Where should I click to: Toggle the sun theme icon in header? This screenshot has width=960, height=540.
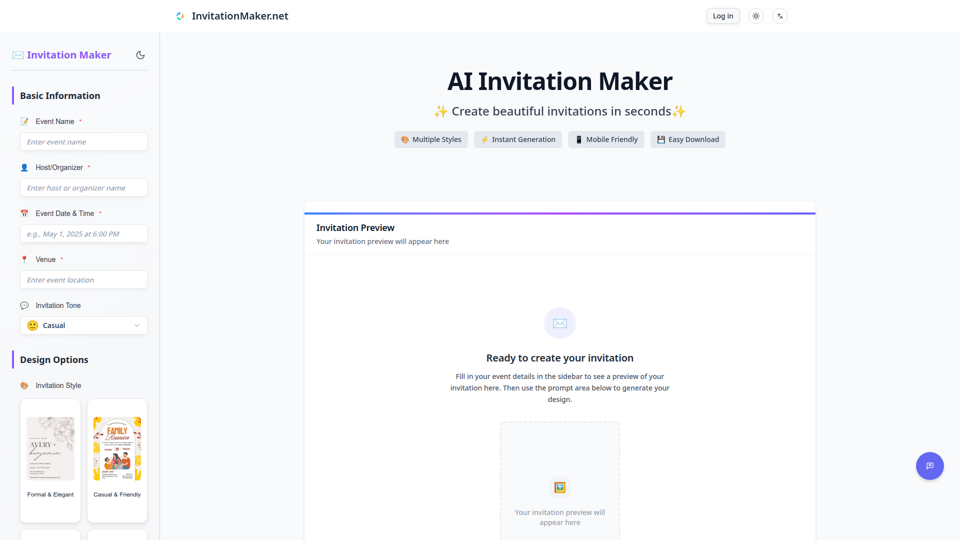click(756, 16)
